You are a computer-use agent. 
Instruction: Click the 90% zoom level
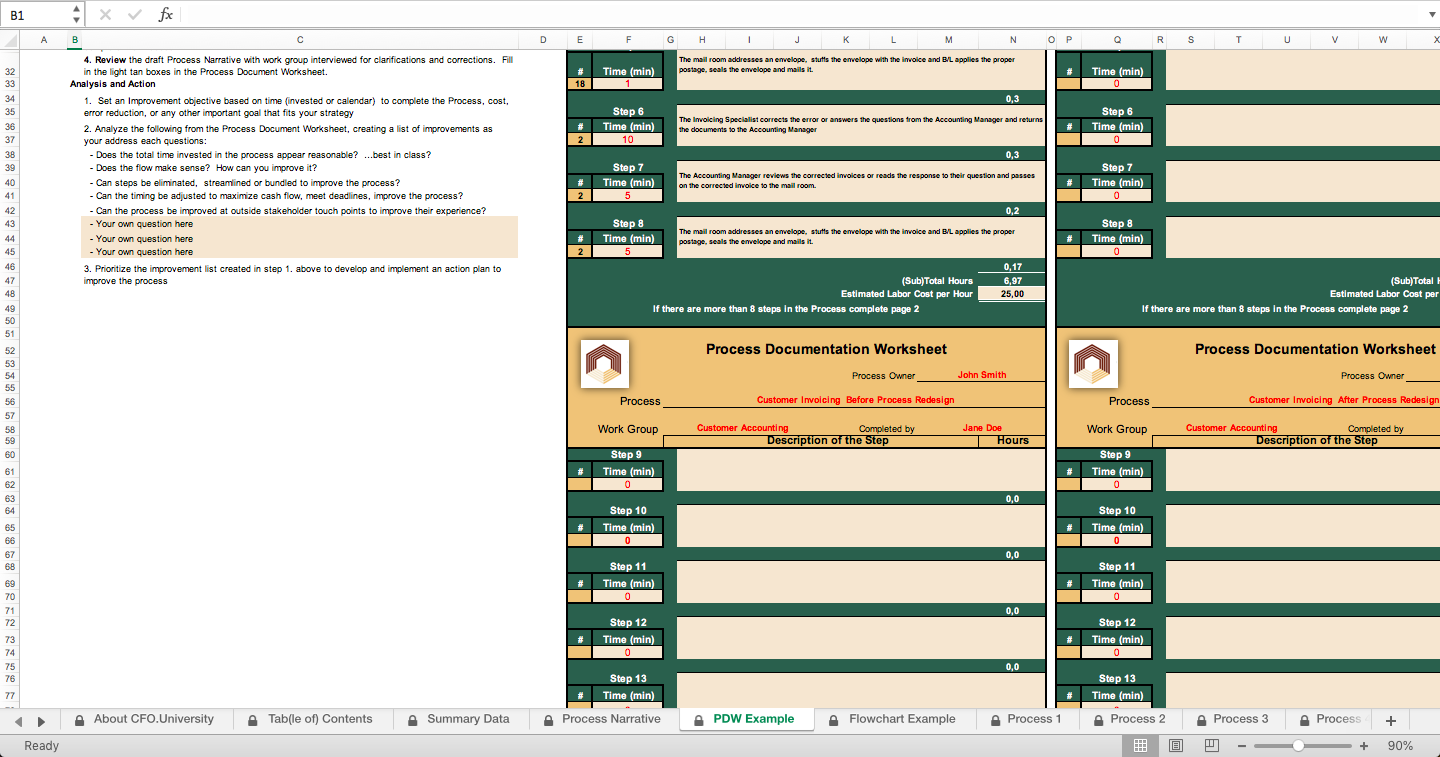coord(1400,746)
